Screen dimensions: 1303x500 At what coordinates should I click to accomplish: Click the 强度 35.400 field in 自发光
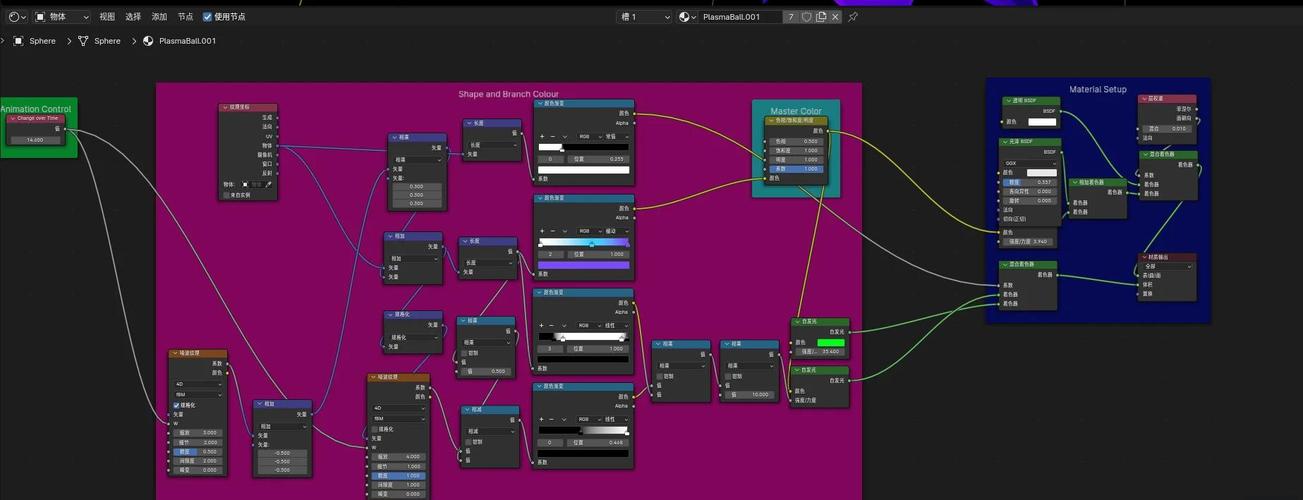(820, 352)
